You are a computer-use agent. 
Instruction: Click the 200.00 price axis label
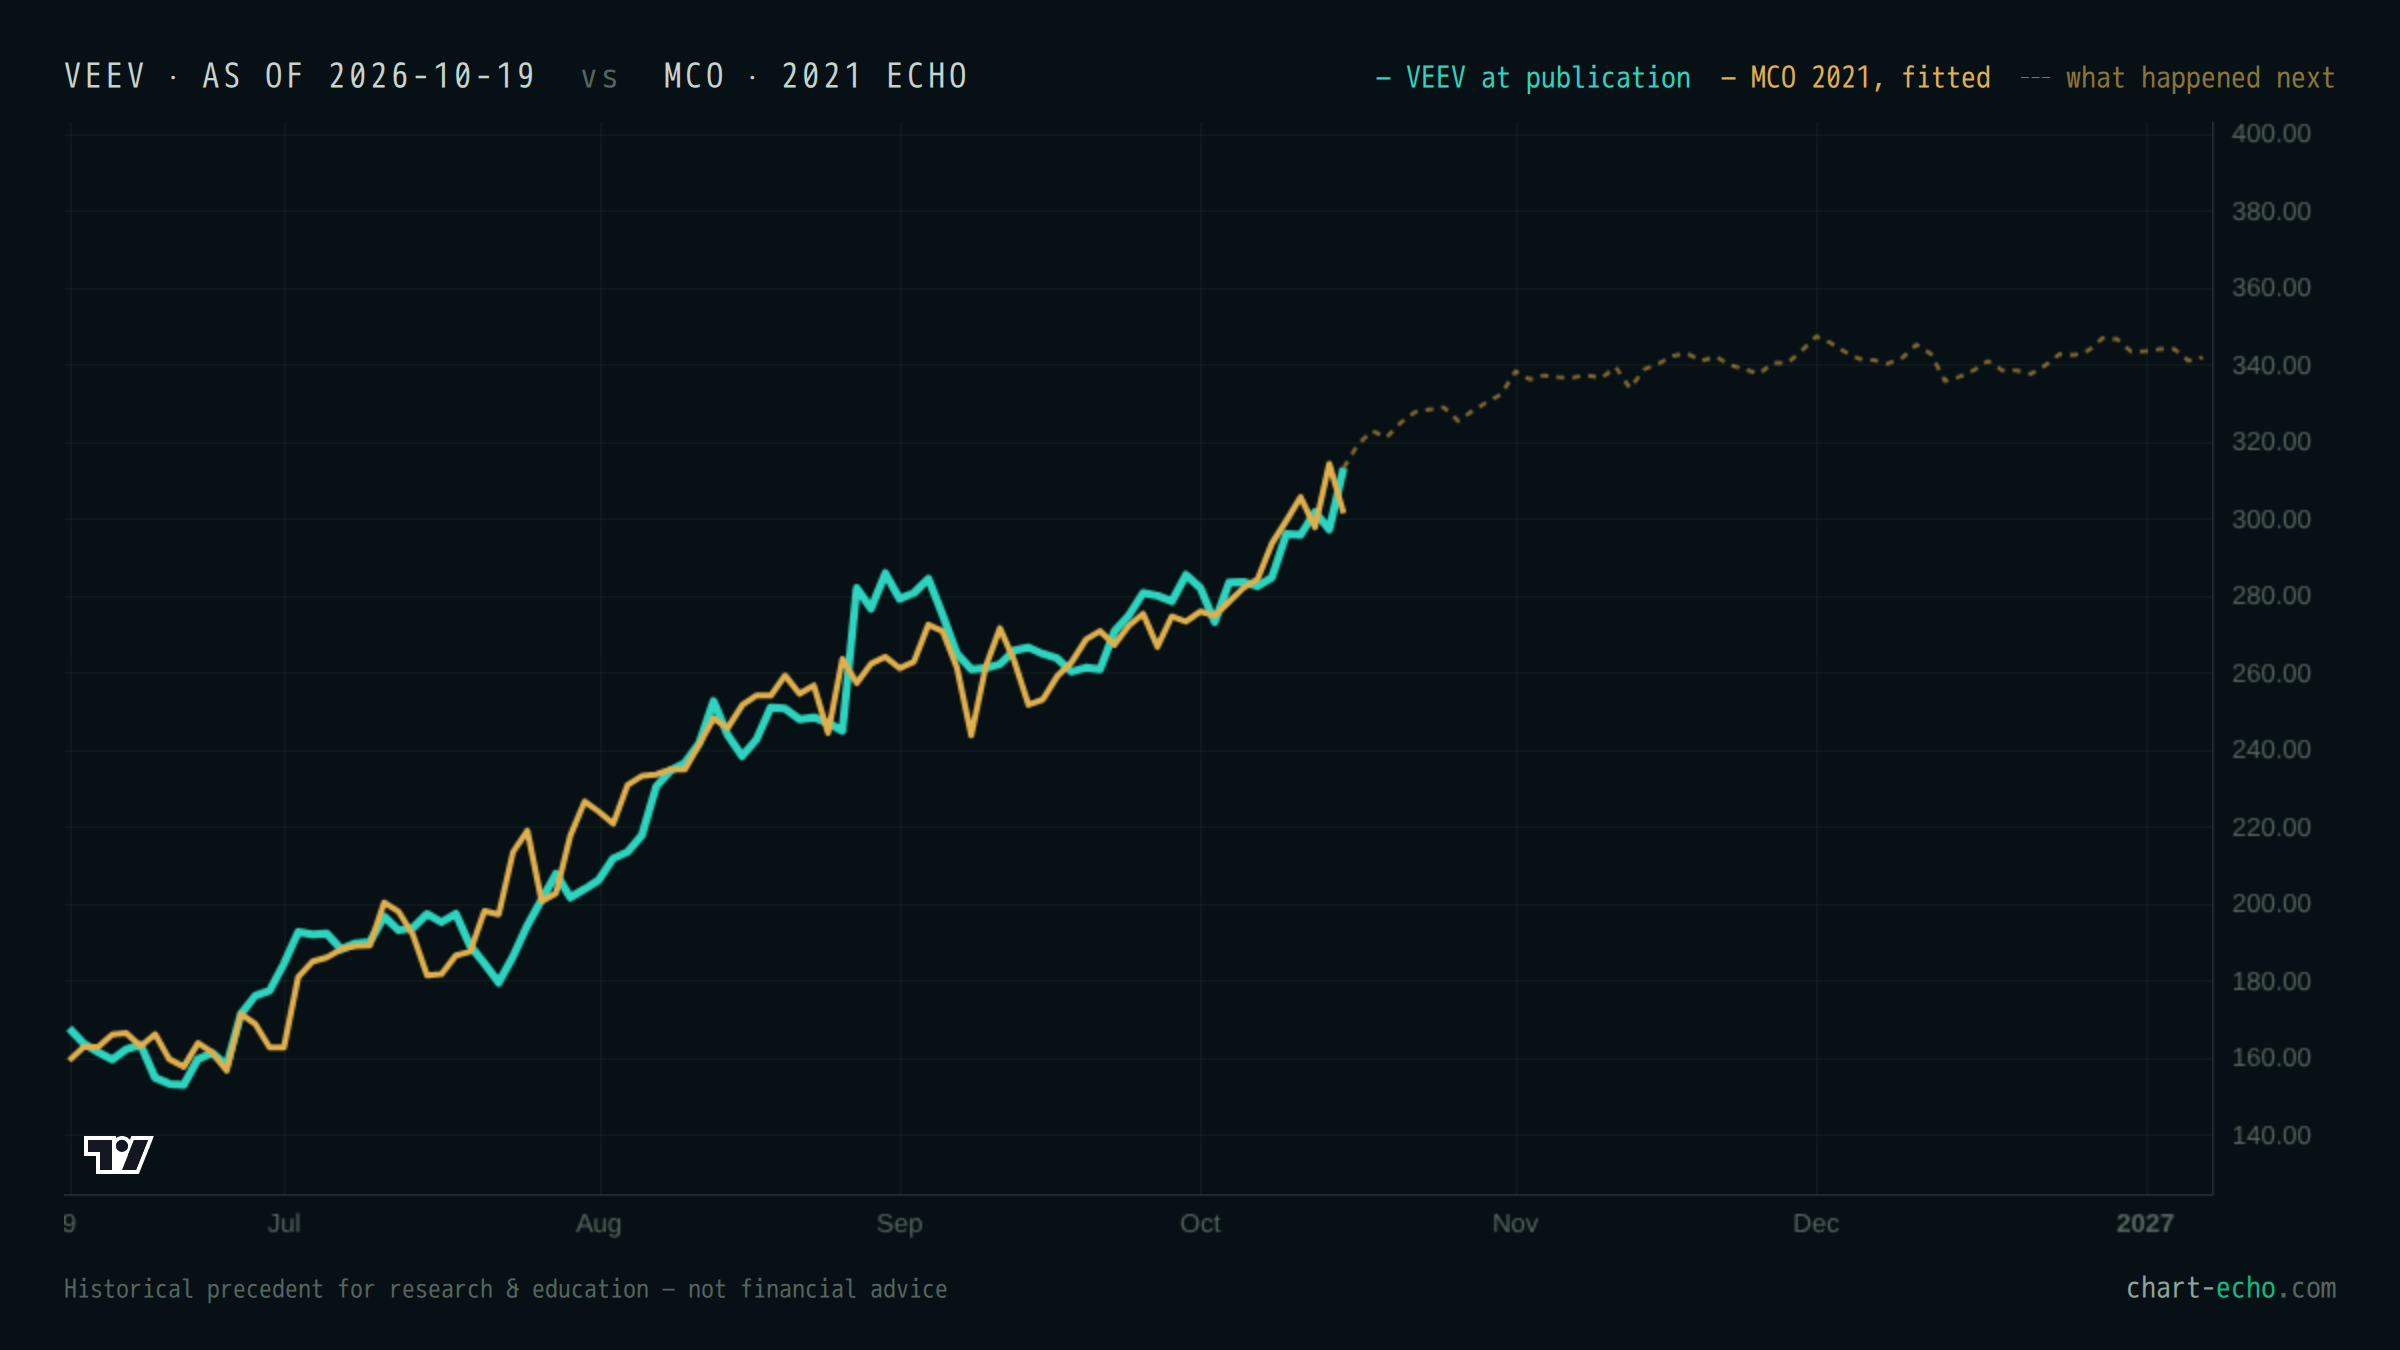click(x=2271, y=904)
